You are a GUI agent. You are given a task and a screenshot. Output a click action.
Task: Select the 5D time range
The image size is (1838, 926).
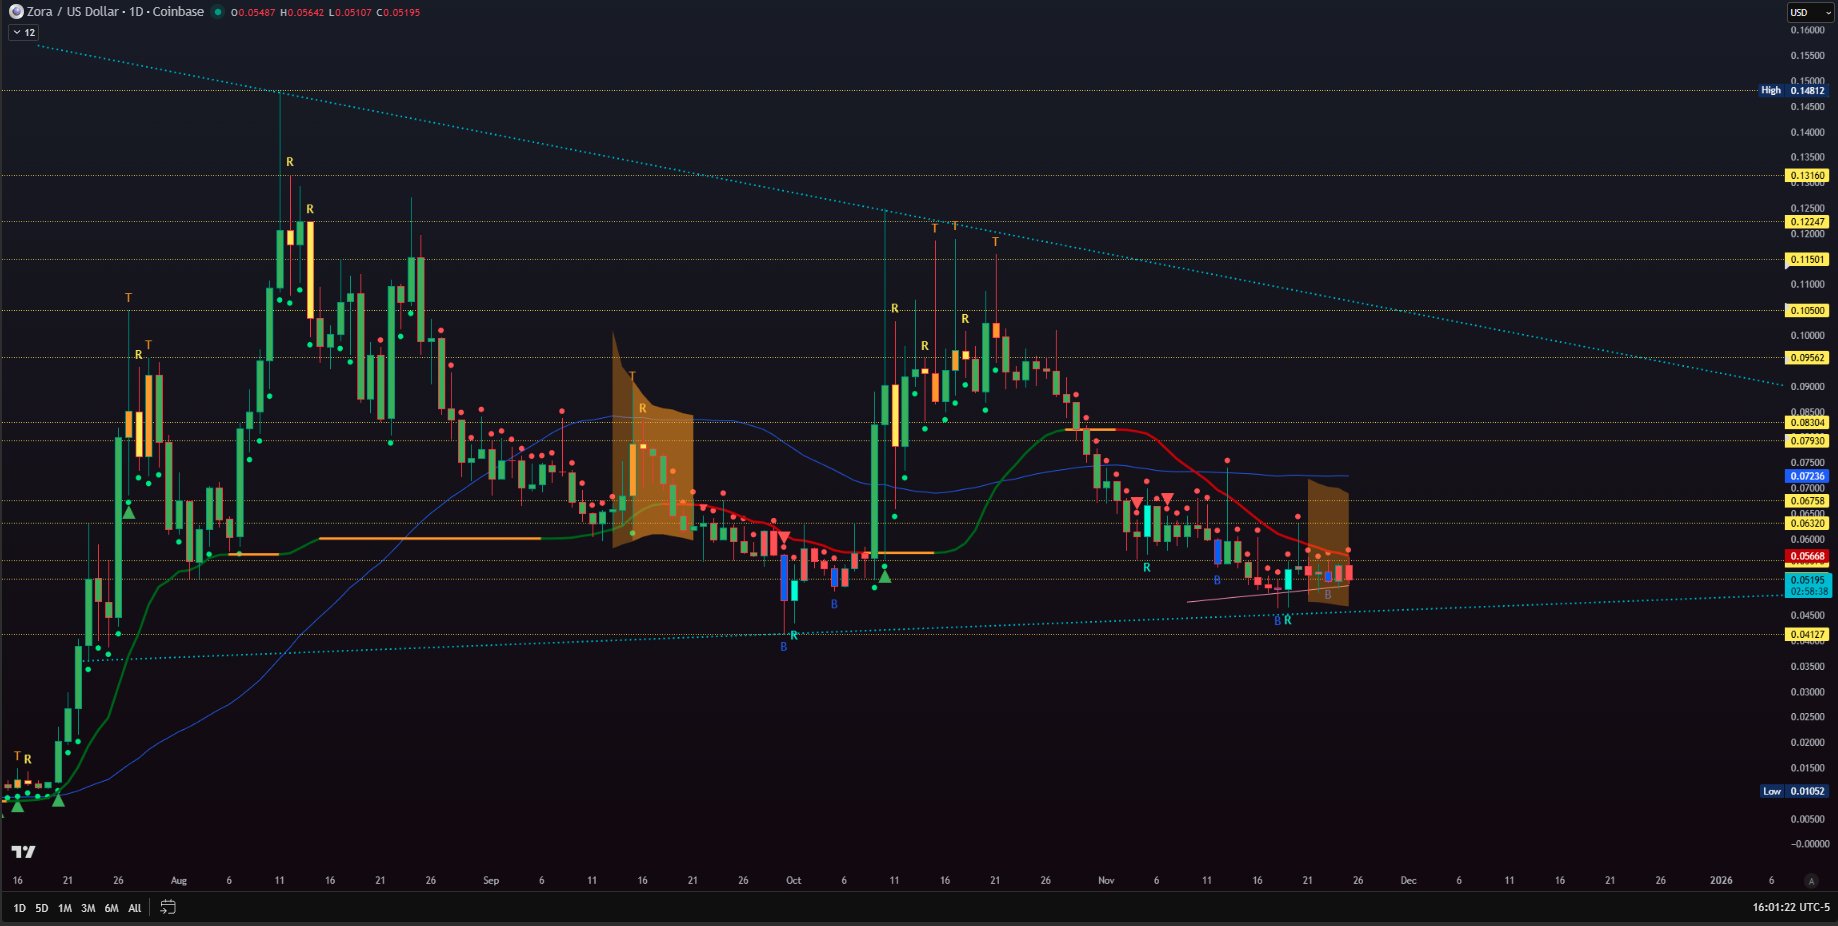[42, 908]
